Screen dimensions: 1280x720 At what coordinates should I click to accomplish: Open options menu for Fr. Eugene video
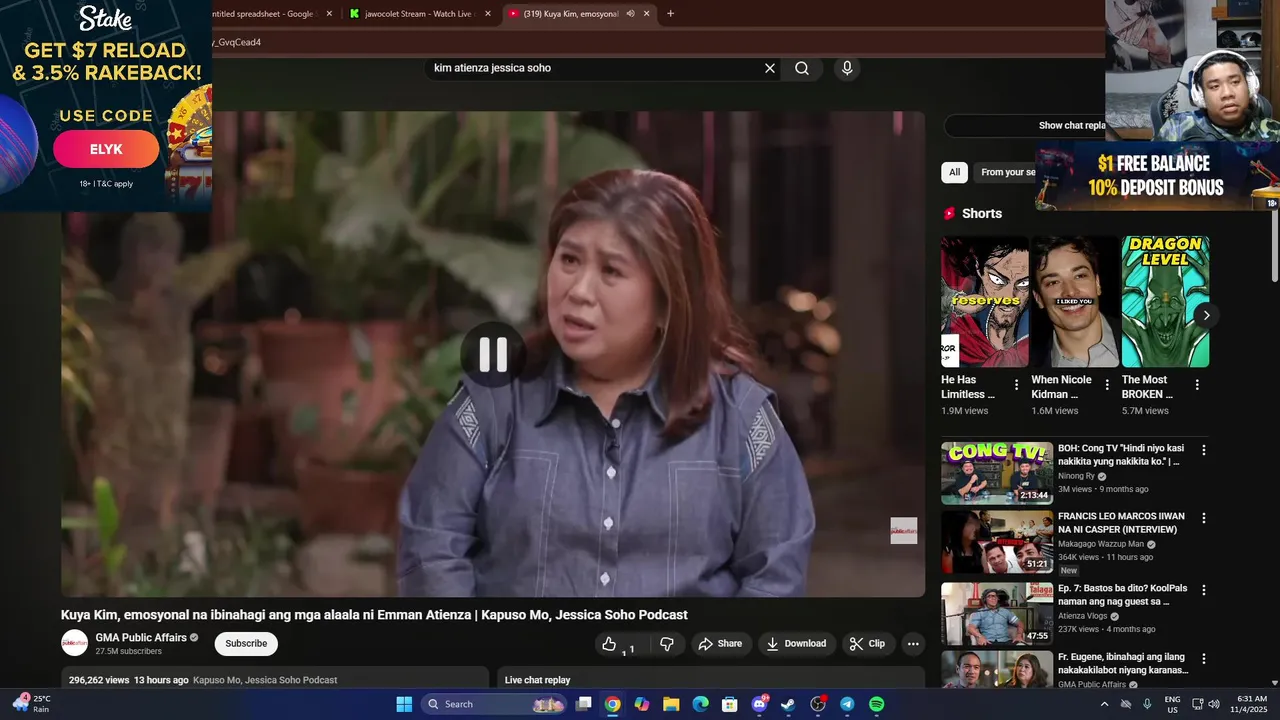[x=1204, y=659]
